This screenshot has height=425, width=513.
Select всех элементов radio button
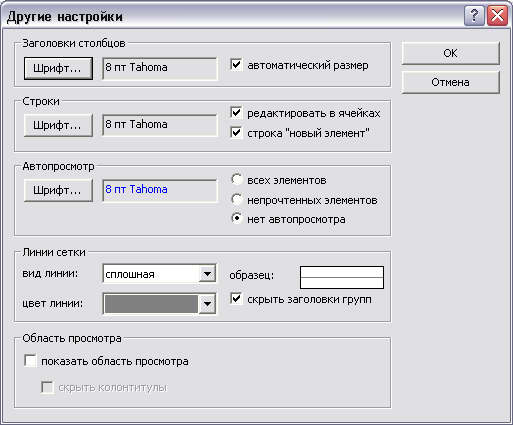point(237,179)
